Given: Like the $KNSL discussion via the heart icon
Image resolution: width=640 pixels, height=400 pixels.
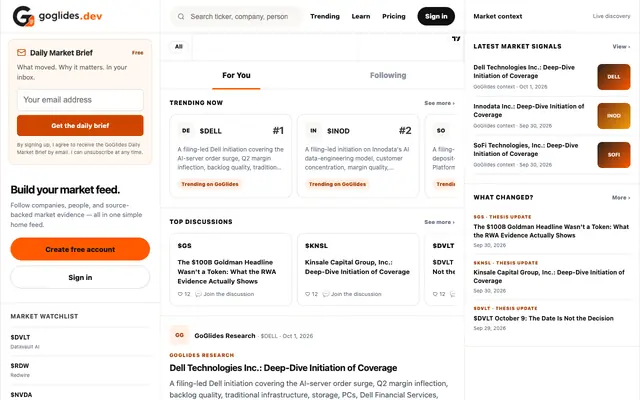Looking at the screenshot, I should click(307, 294).
